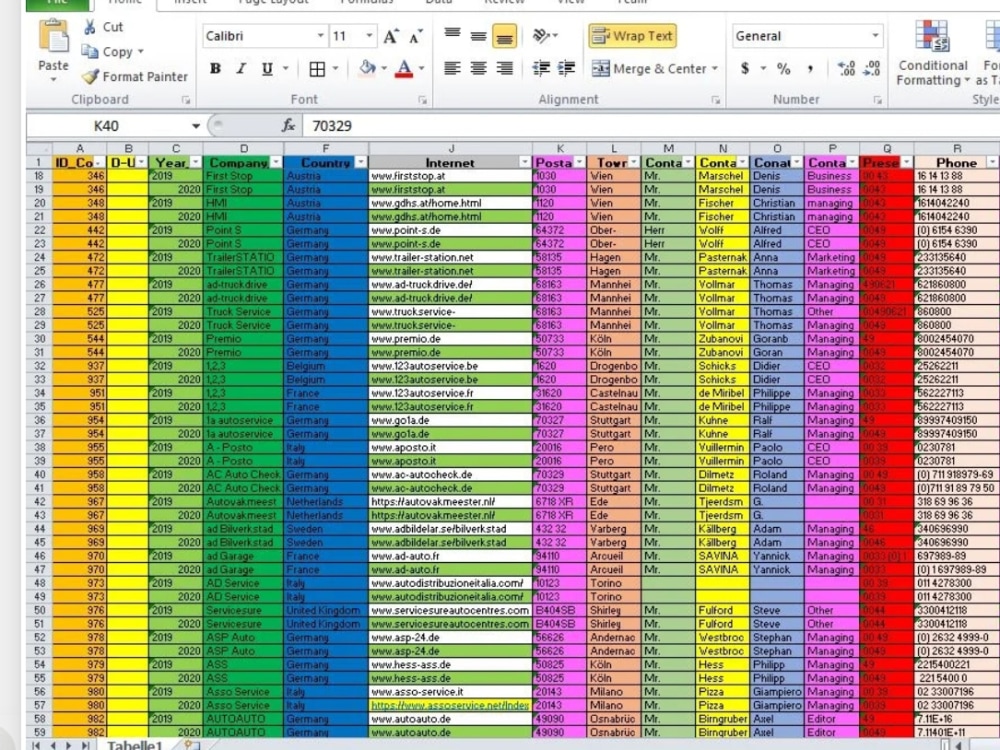
Task: Click the File ribbon tab
Action: point(57,3)
